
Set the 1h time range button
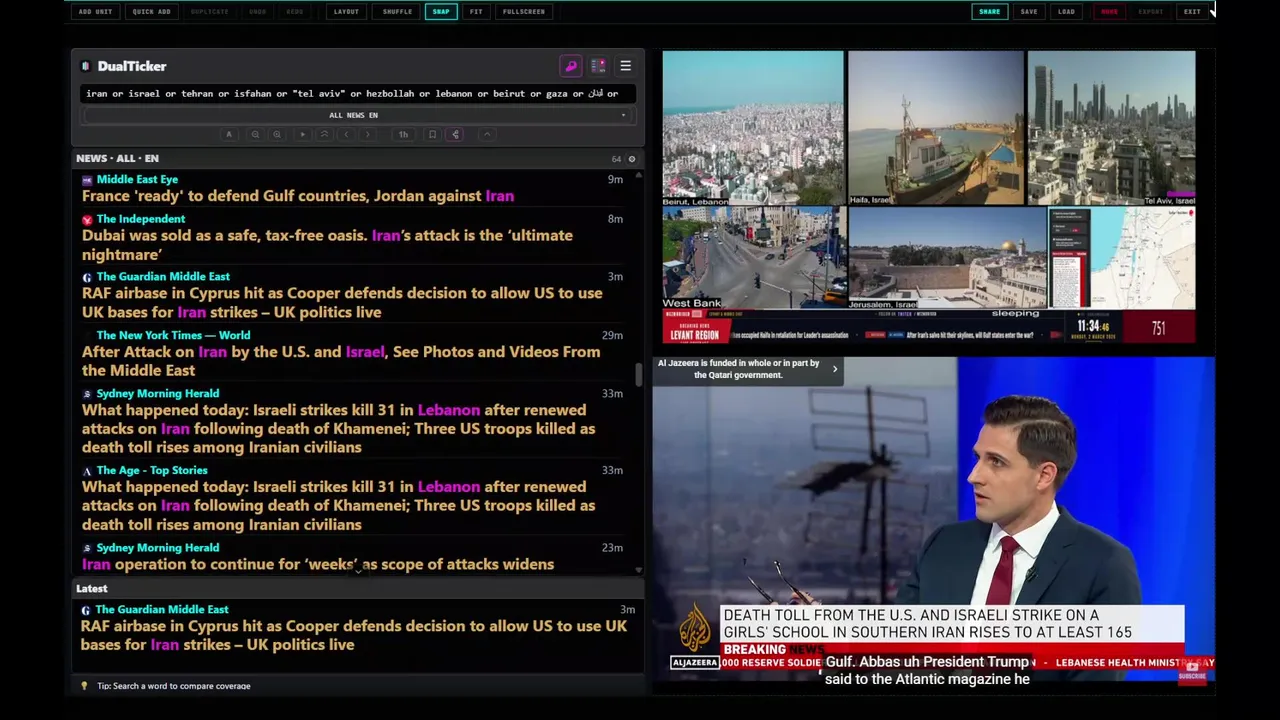[x=403, y=134]
